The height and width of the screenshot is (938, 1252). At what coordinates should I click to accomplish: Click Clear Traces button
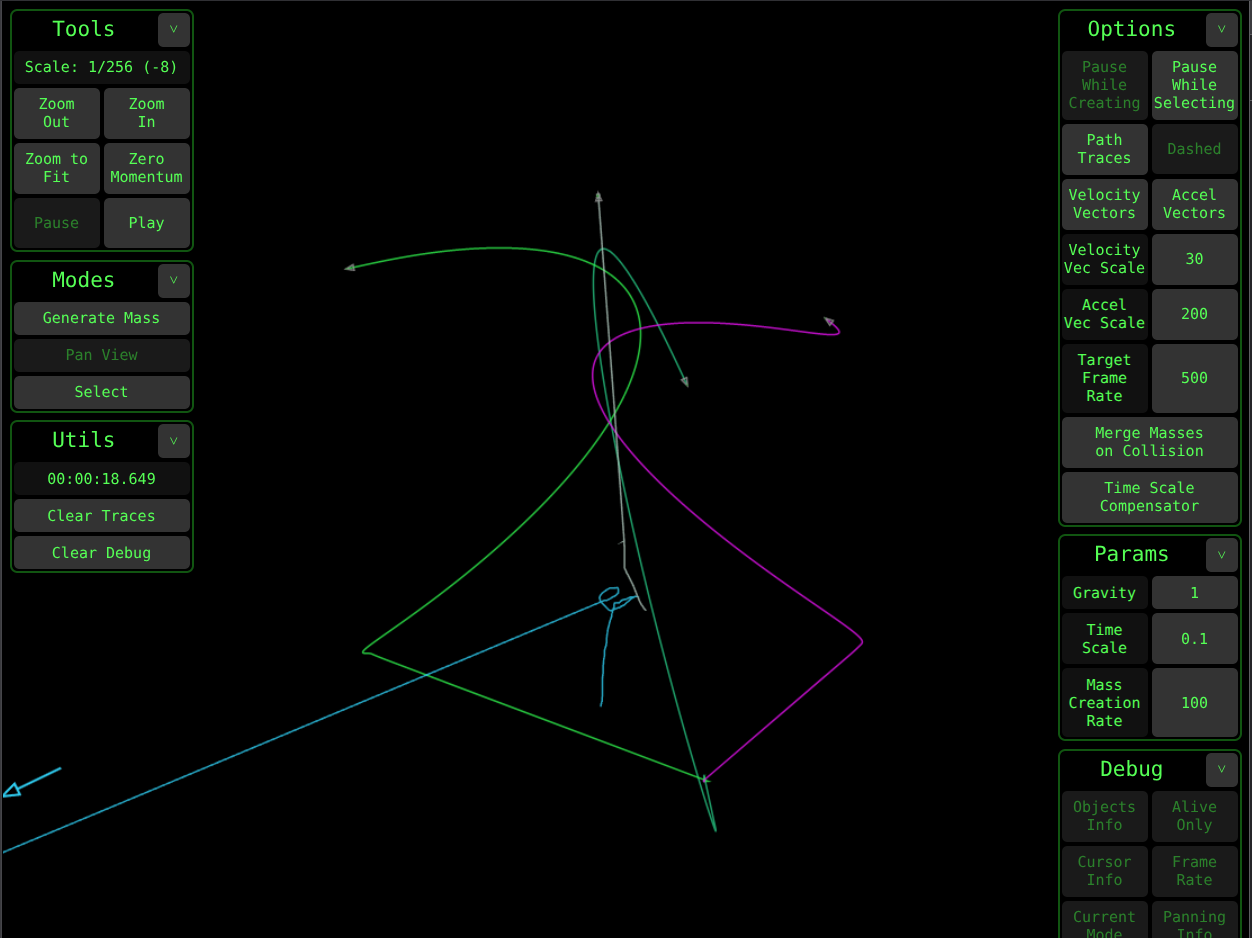tap(102, 516)
